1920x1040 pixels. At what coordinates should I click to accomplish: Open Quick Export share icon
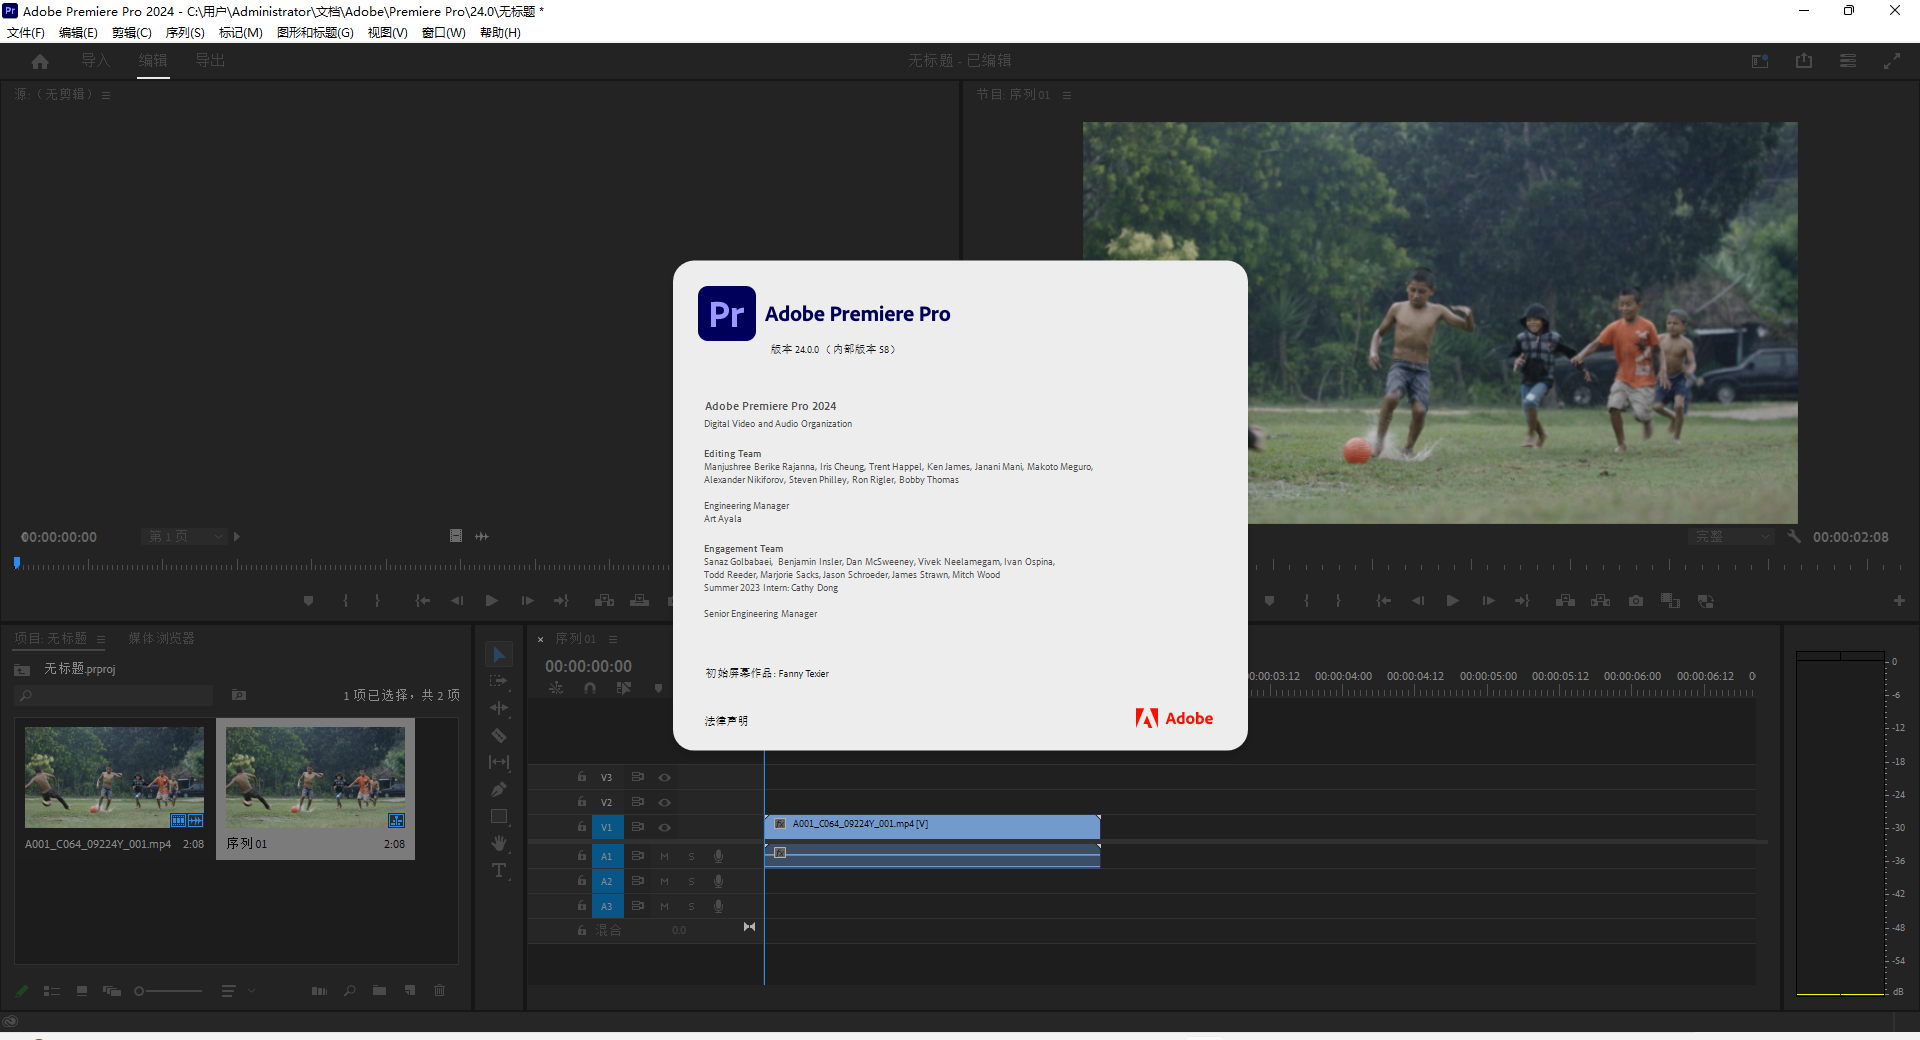coord(1804,61)
